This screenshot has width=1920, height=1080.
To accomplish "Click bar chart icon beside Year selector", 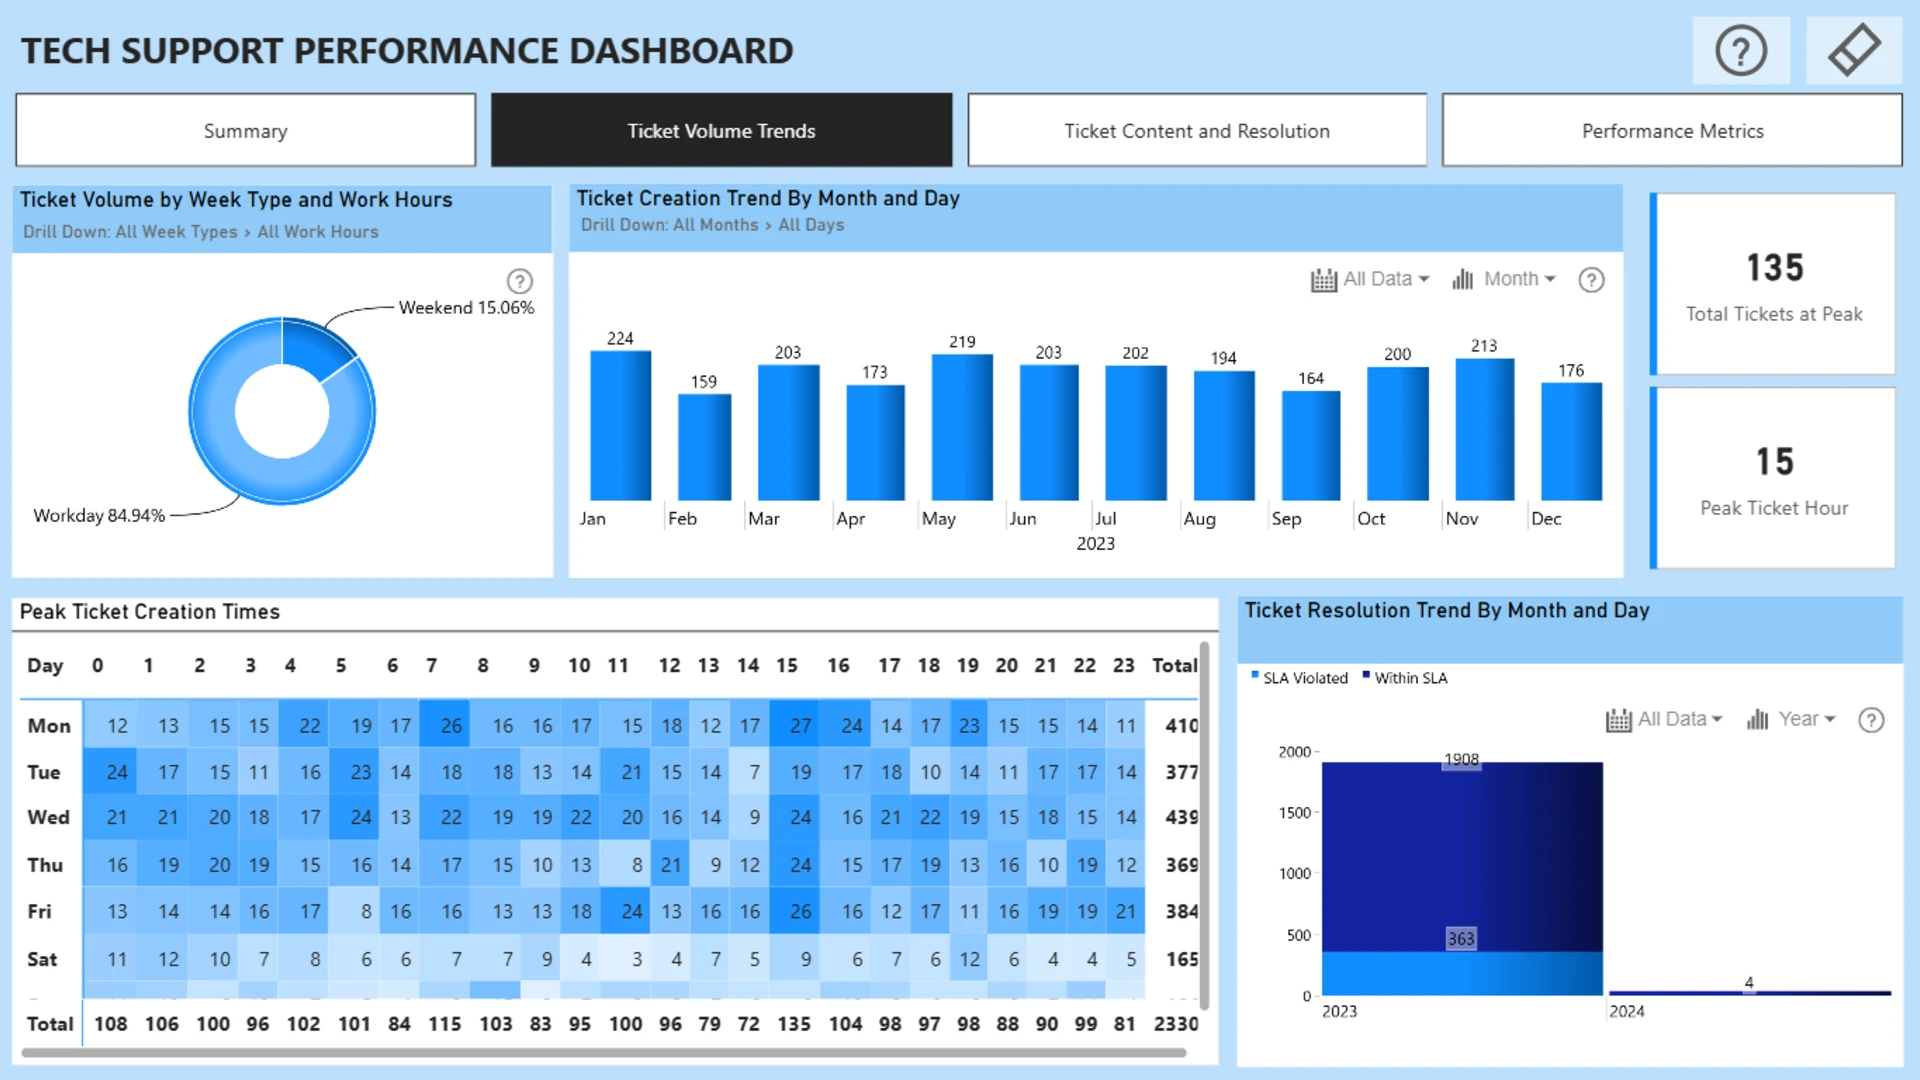I will pyautogui.click(x=1757, y=720).
